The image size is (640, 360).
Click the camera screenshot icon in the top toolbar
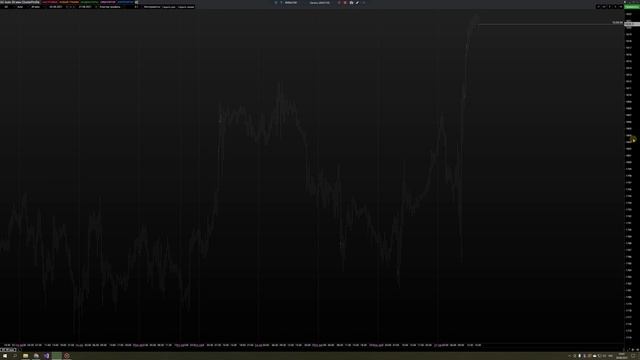(351, 2)
